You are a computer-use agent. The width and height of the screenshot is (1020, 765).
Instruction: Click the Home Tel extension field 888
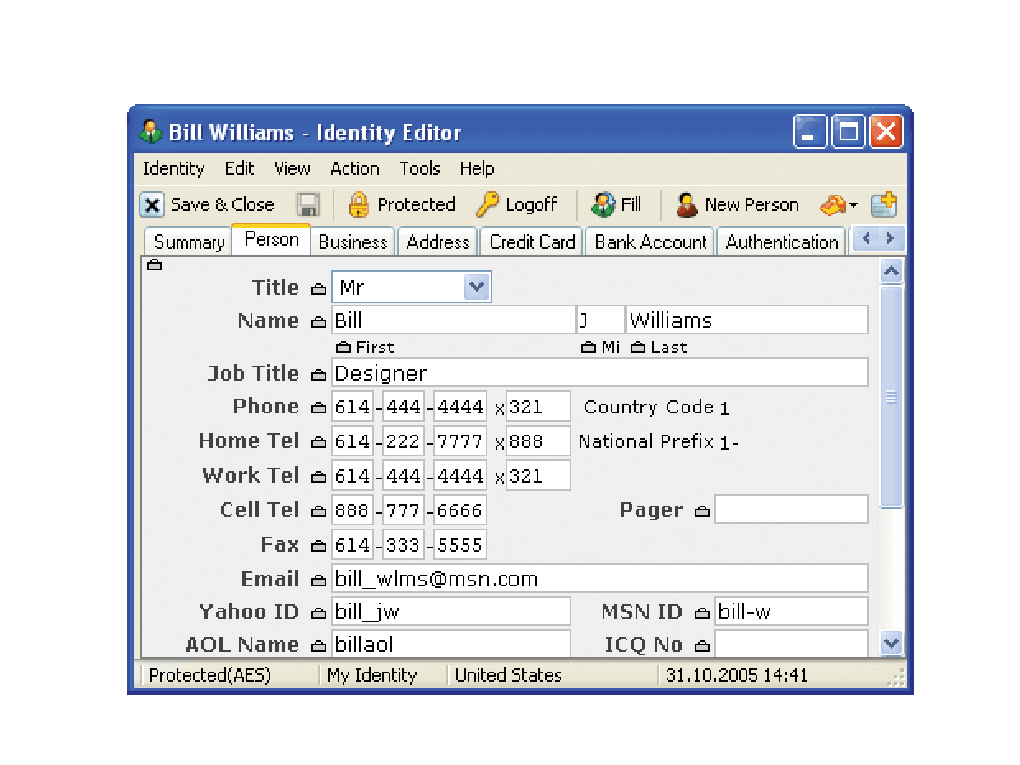click(x=538, y=442)
